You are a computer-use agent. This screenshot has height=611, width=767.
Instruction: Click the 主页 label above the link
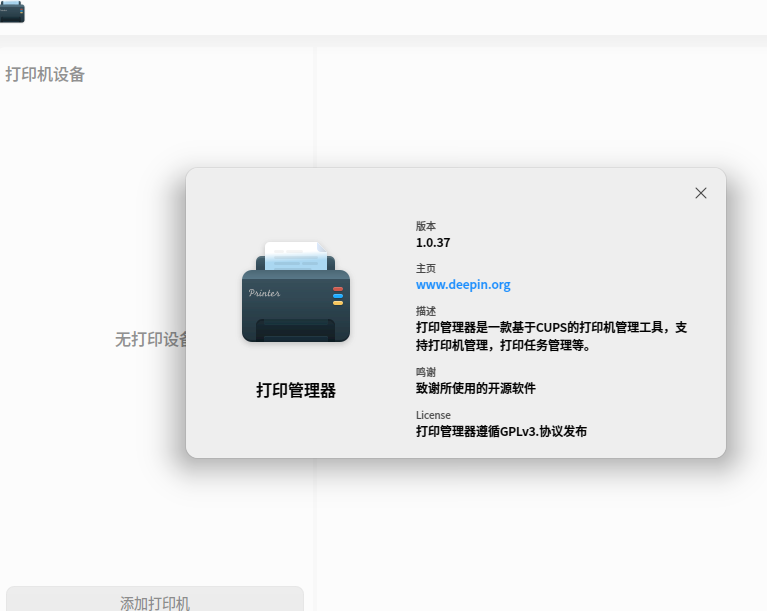(x=426, y=268)
